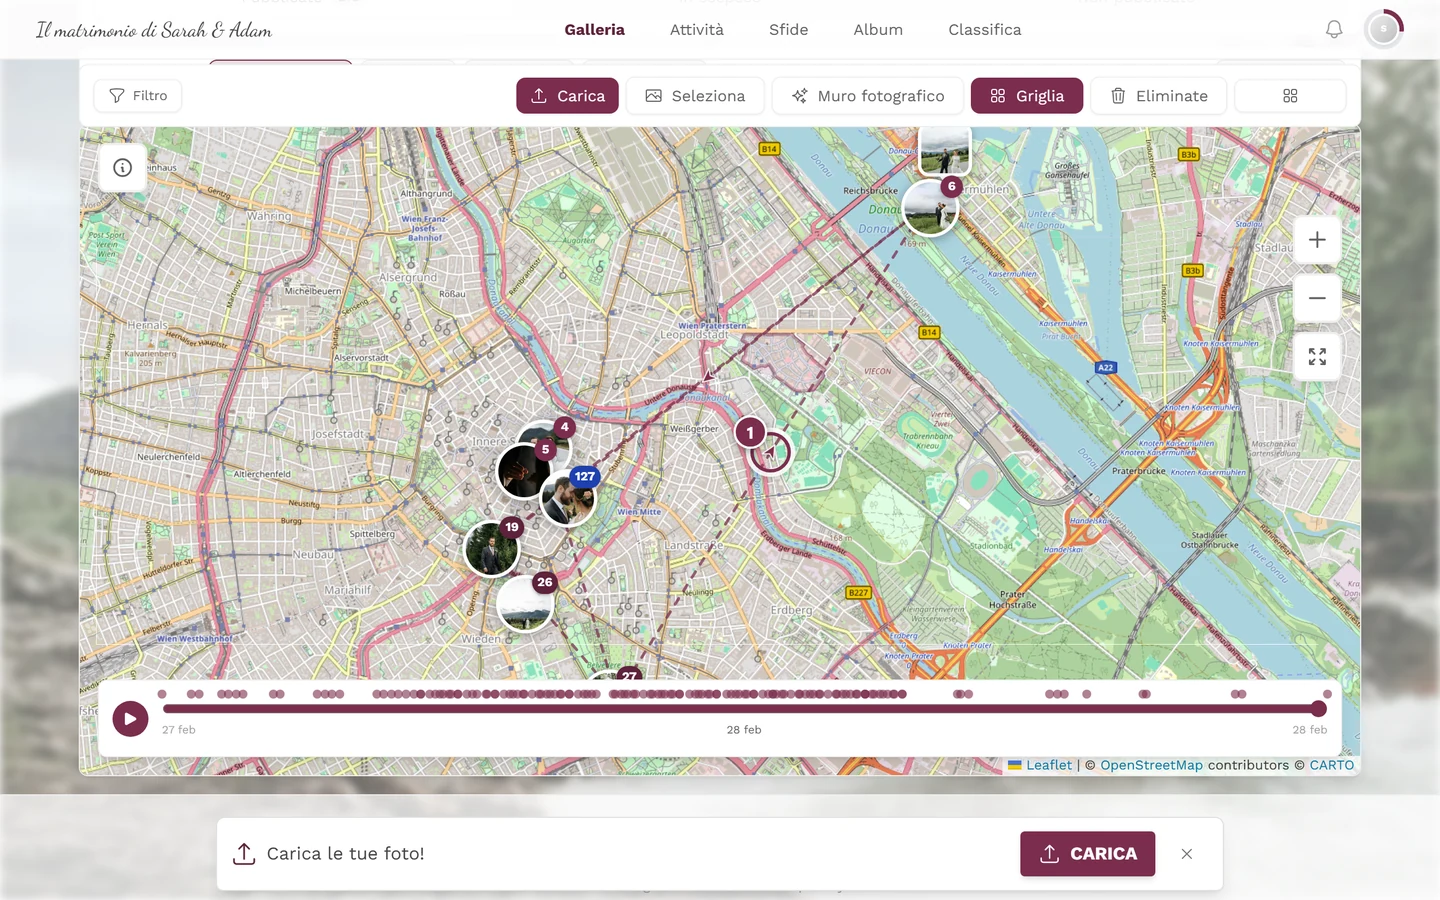1440x900 pixels.
Task: Open the OpenStreetMap contributors link
Action: [1152, 765]
